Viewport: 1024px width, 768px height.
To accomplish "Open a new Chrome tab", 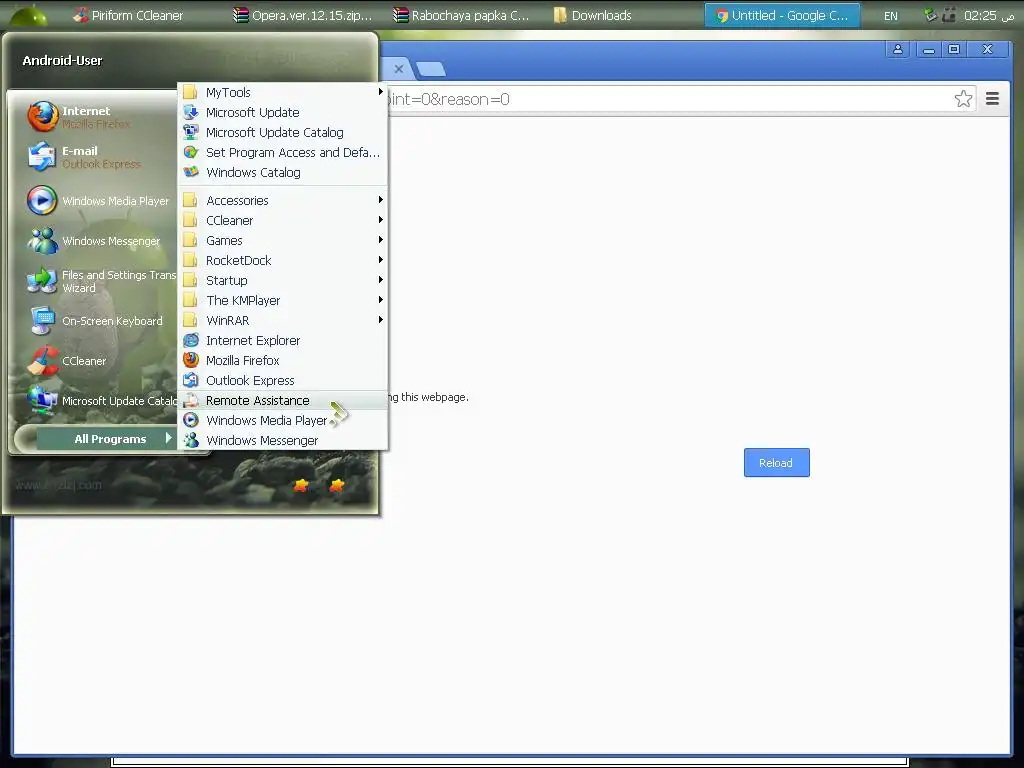I will (431, 69).
